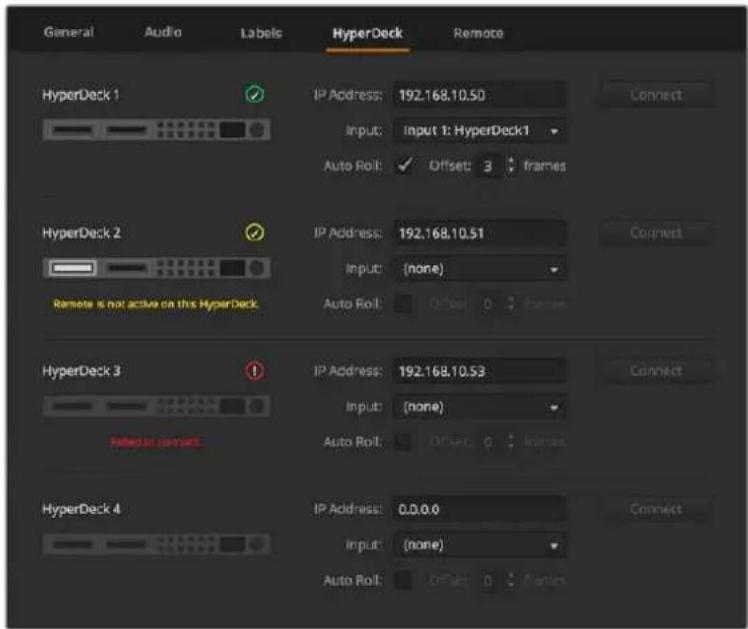Click the HyperDeck 2 label

click(81, 233)
